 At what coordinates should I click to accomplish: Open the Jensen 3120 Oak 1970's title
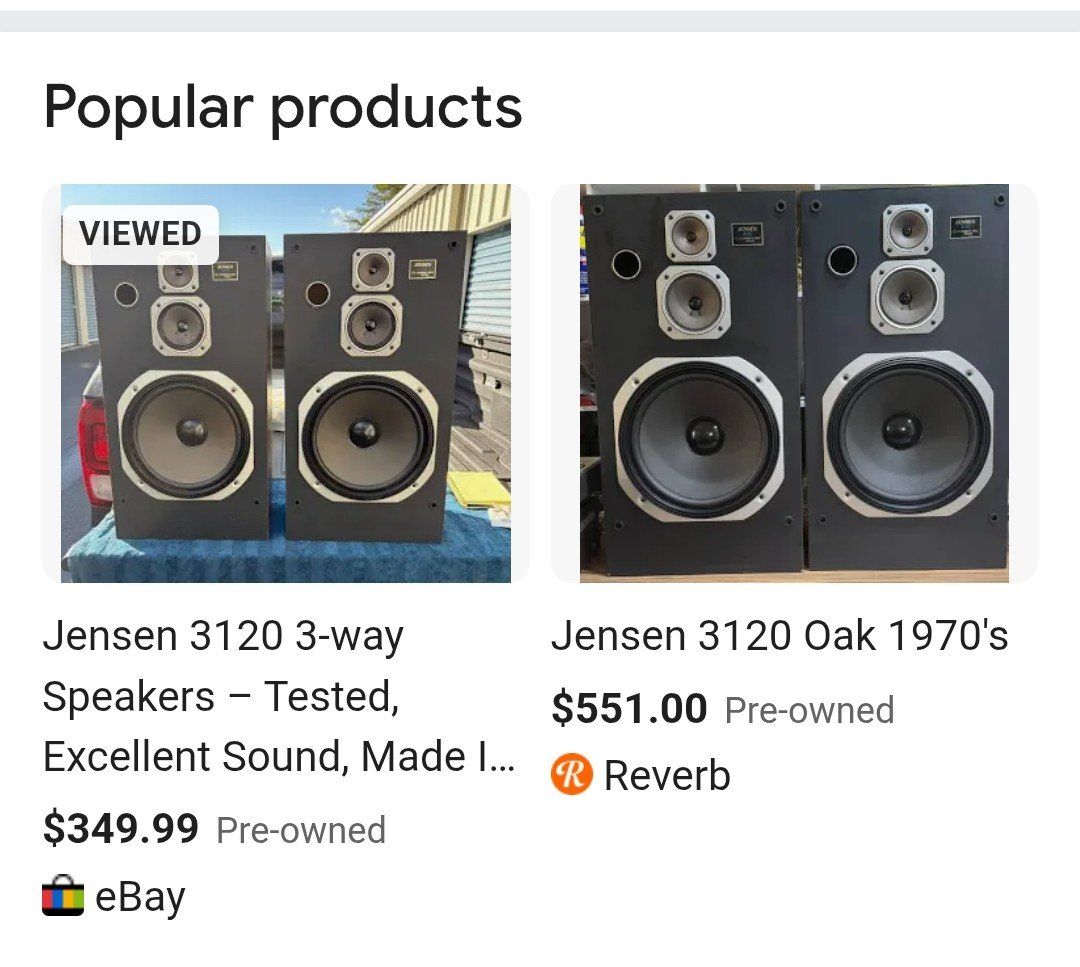click(x=779, y=636)
